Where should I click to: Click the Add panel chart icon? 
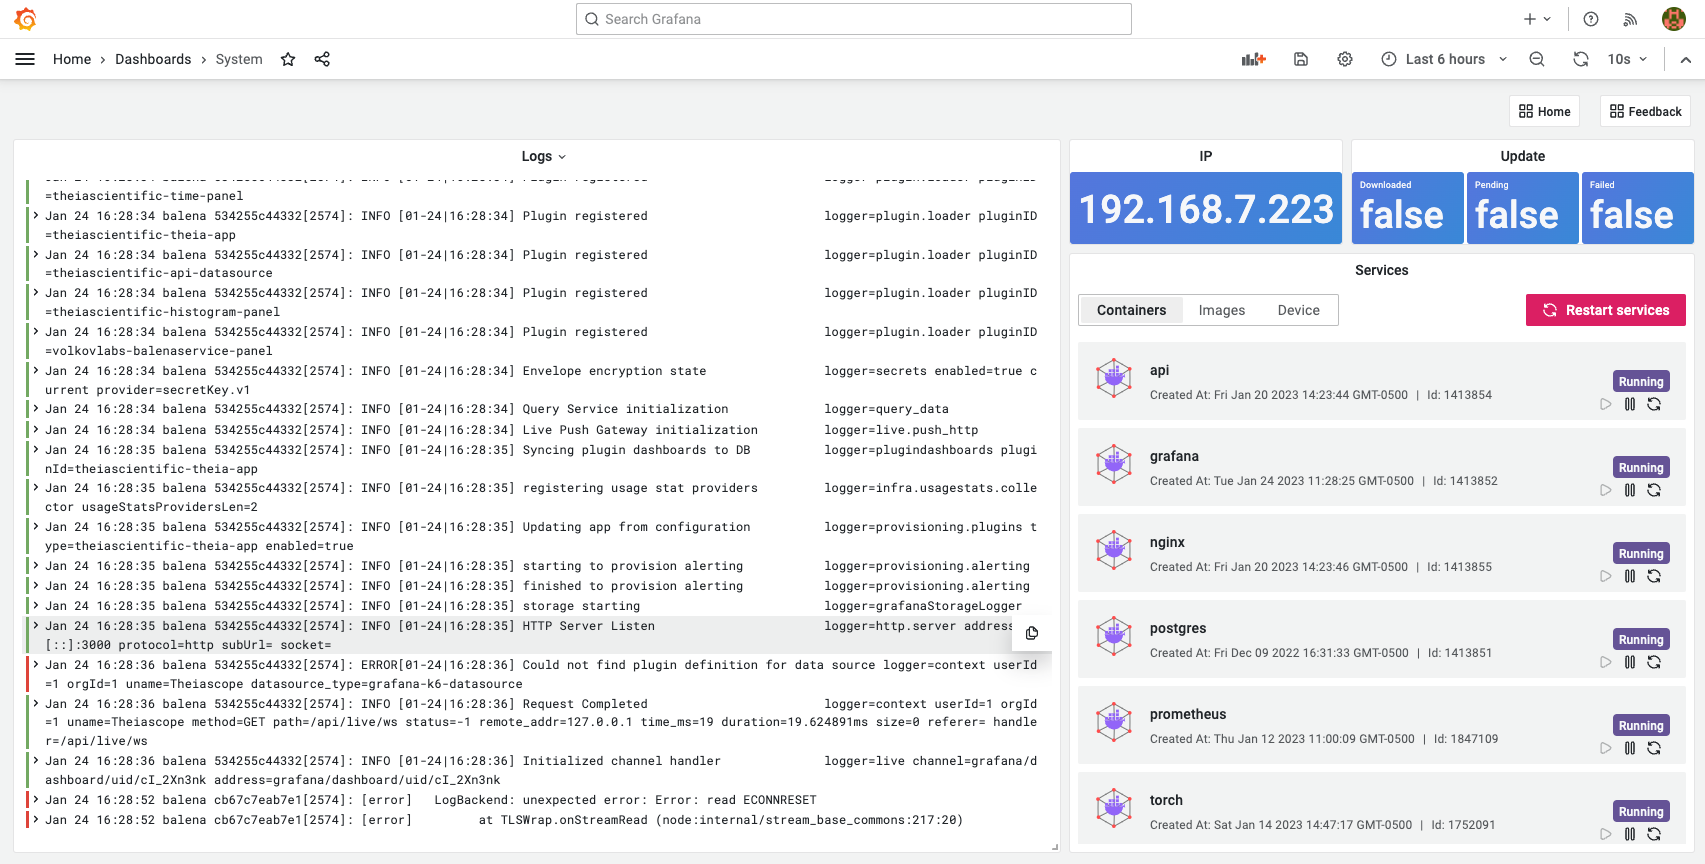pyautogui.click(x=1253, y=59)
